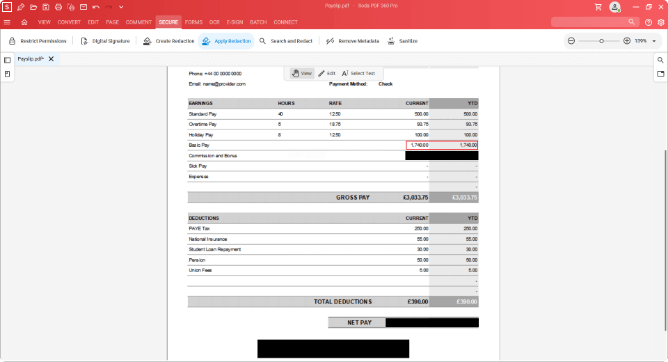The image size is (668, 362).
Task: Click Apply Redaction in the toolbar
Action: (226, 41)
